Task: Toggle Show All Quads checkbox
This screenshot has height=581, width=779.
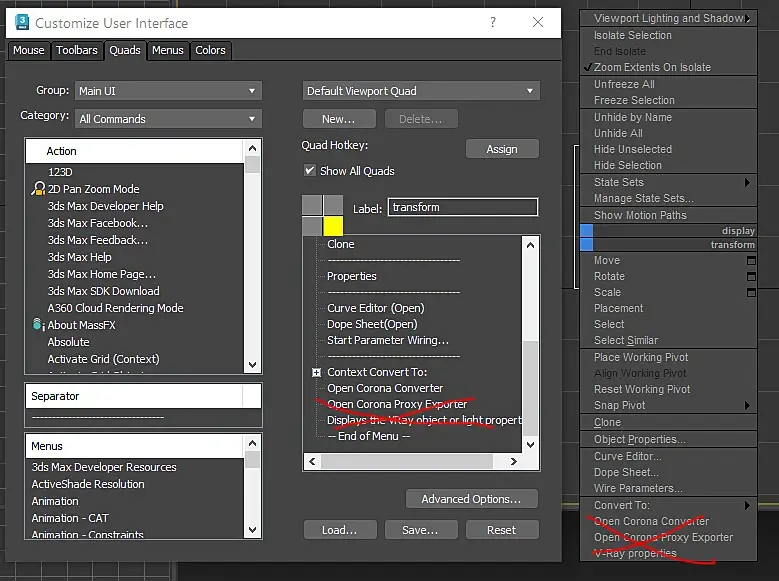Action: [310, 170]
